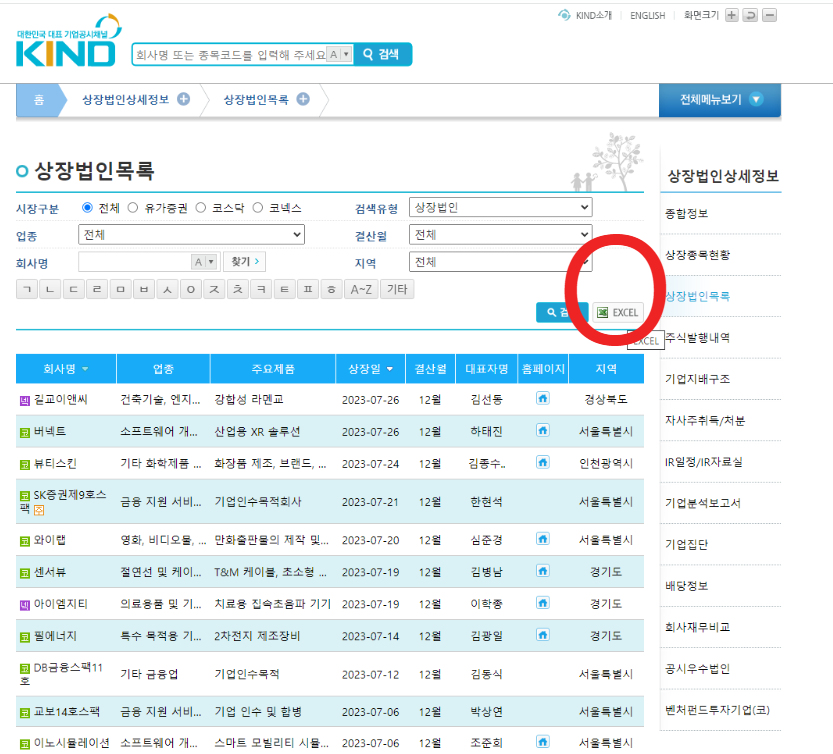Click 상장법인목록 breadcrumb tab
The image size is (833, 754).
256,99
